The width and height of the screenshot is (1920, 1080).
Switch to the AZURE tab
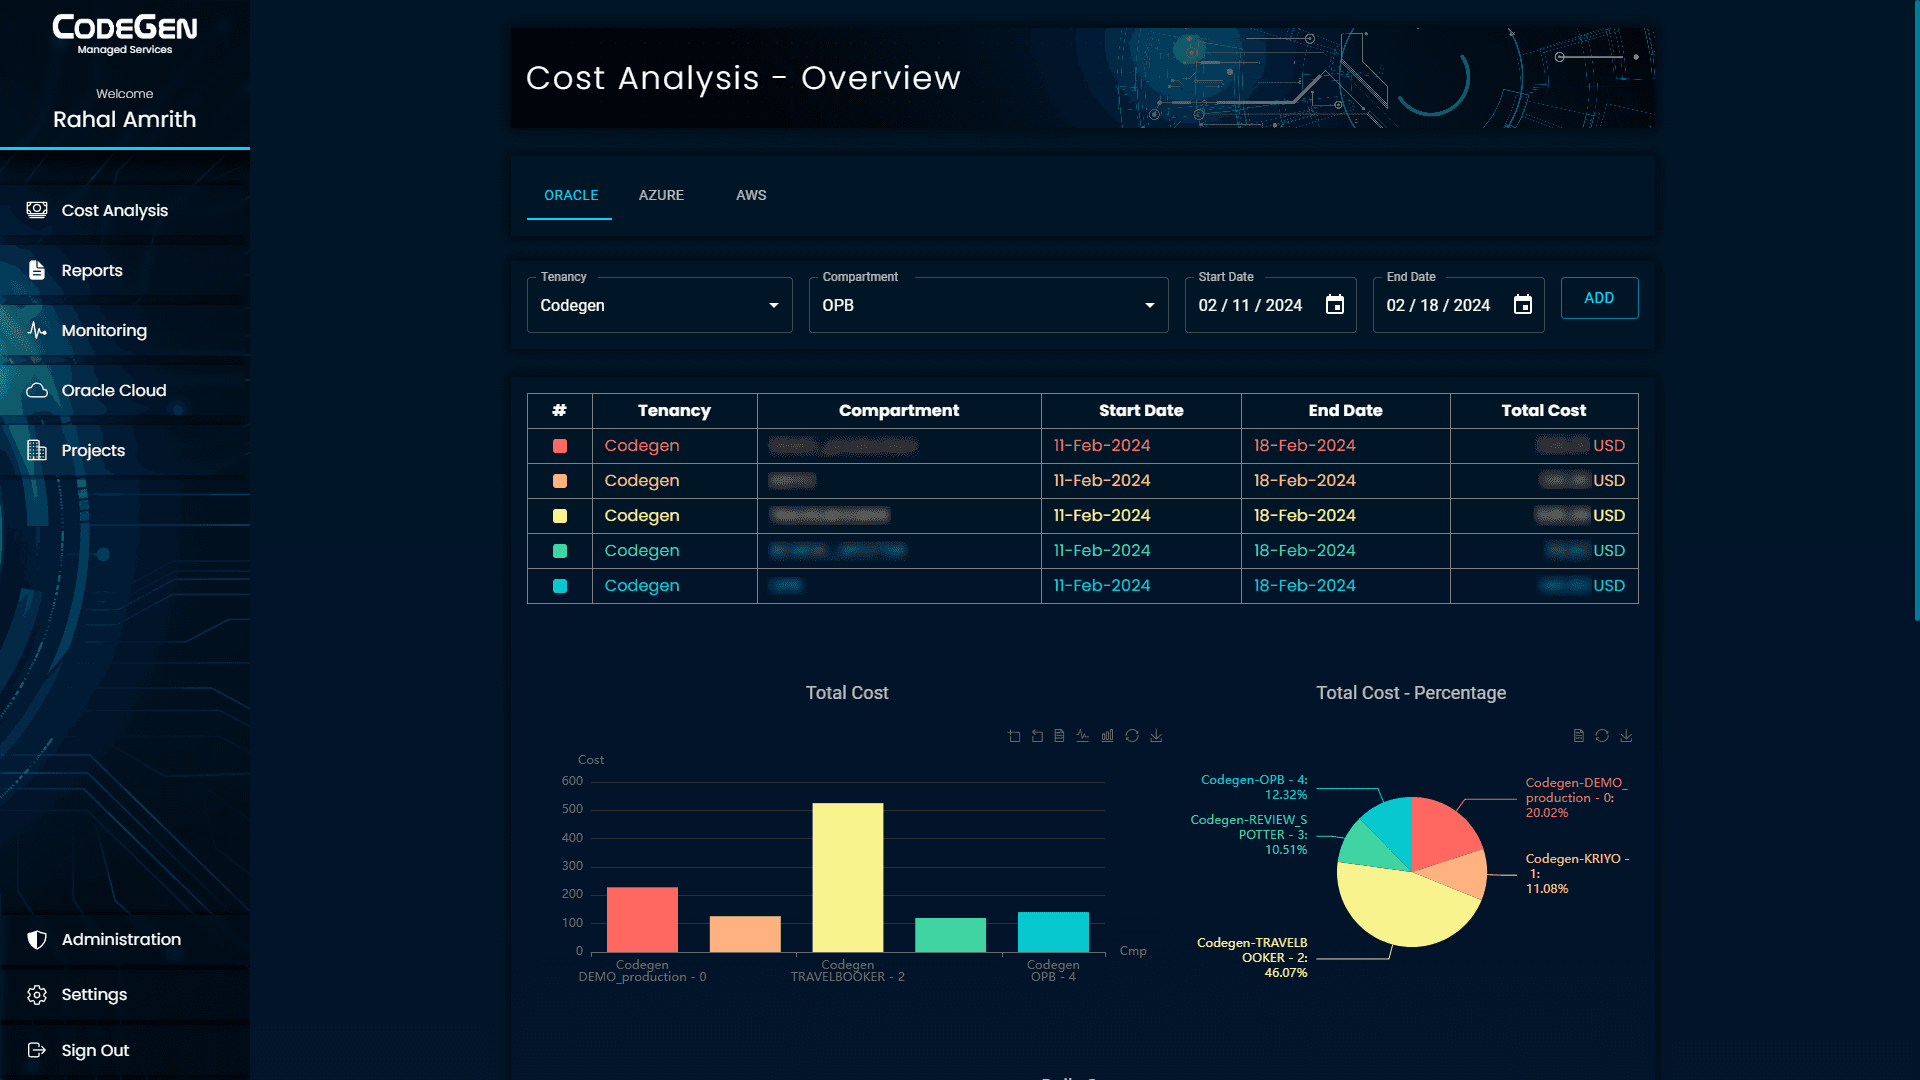point(661,196)
